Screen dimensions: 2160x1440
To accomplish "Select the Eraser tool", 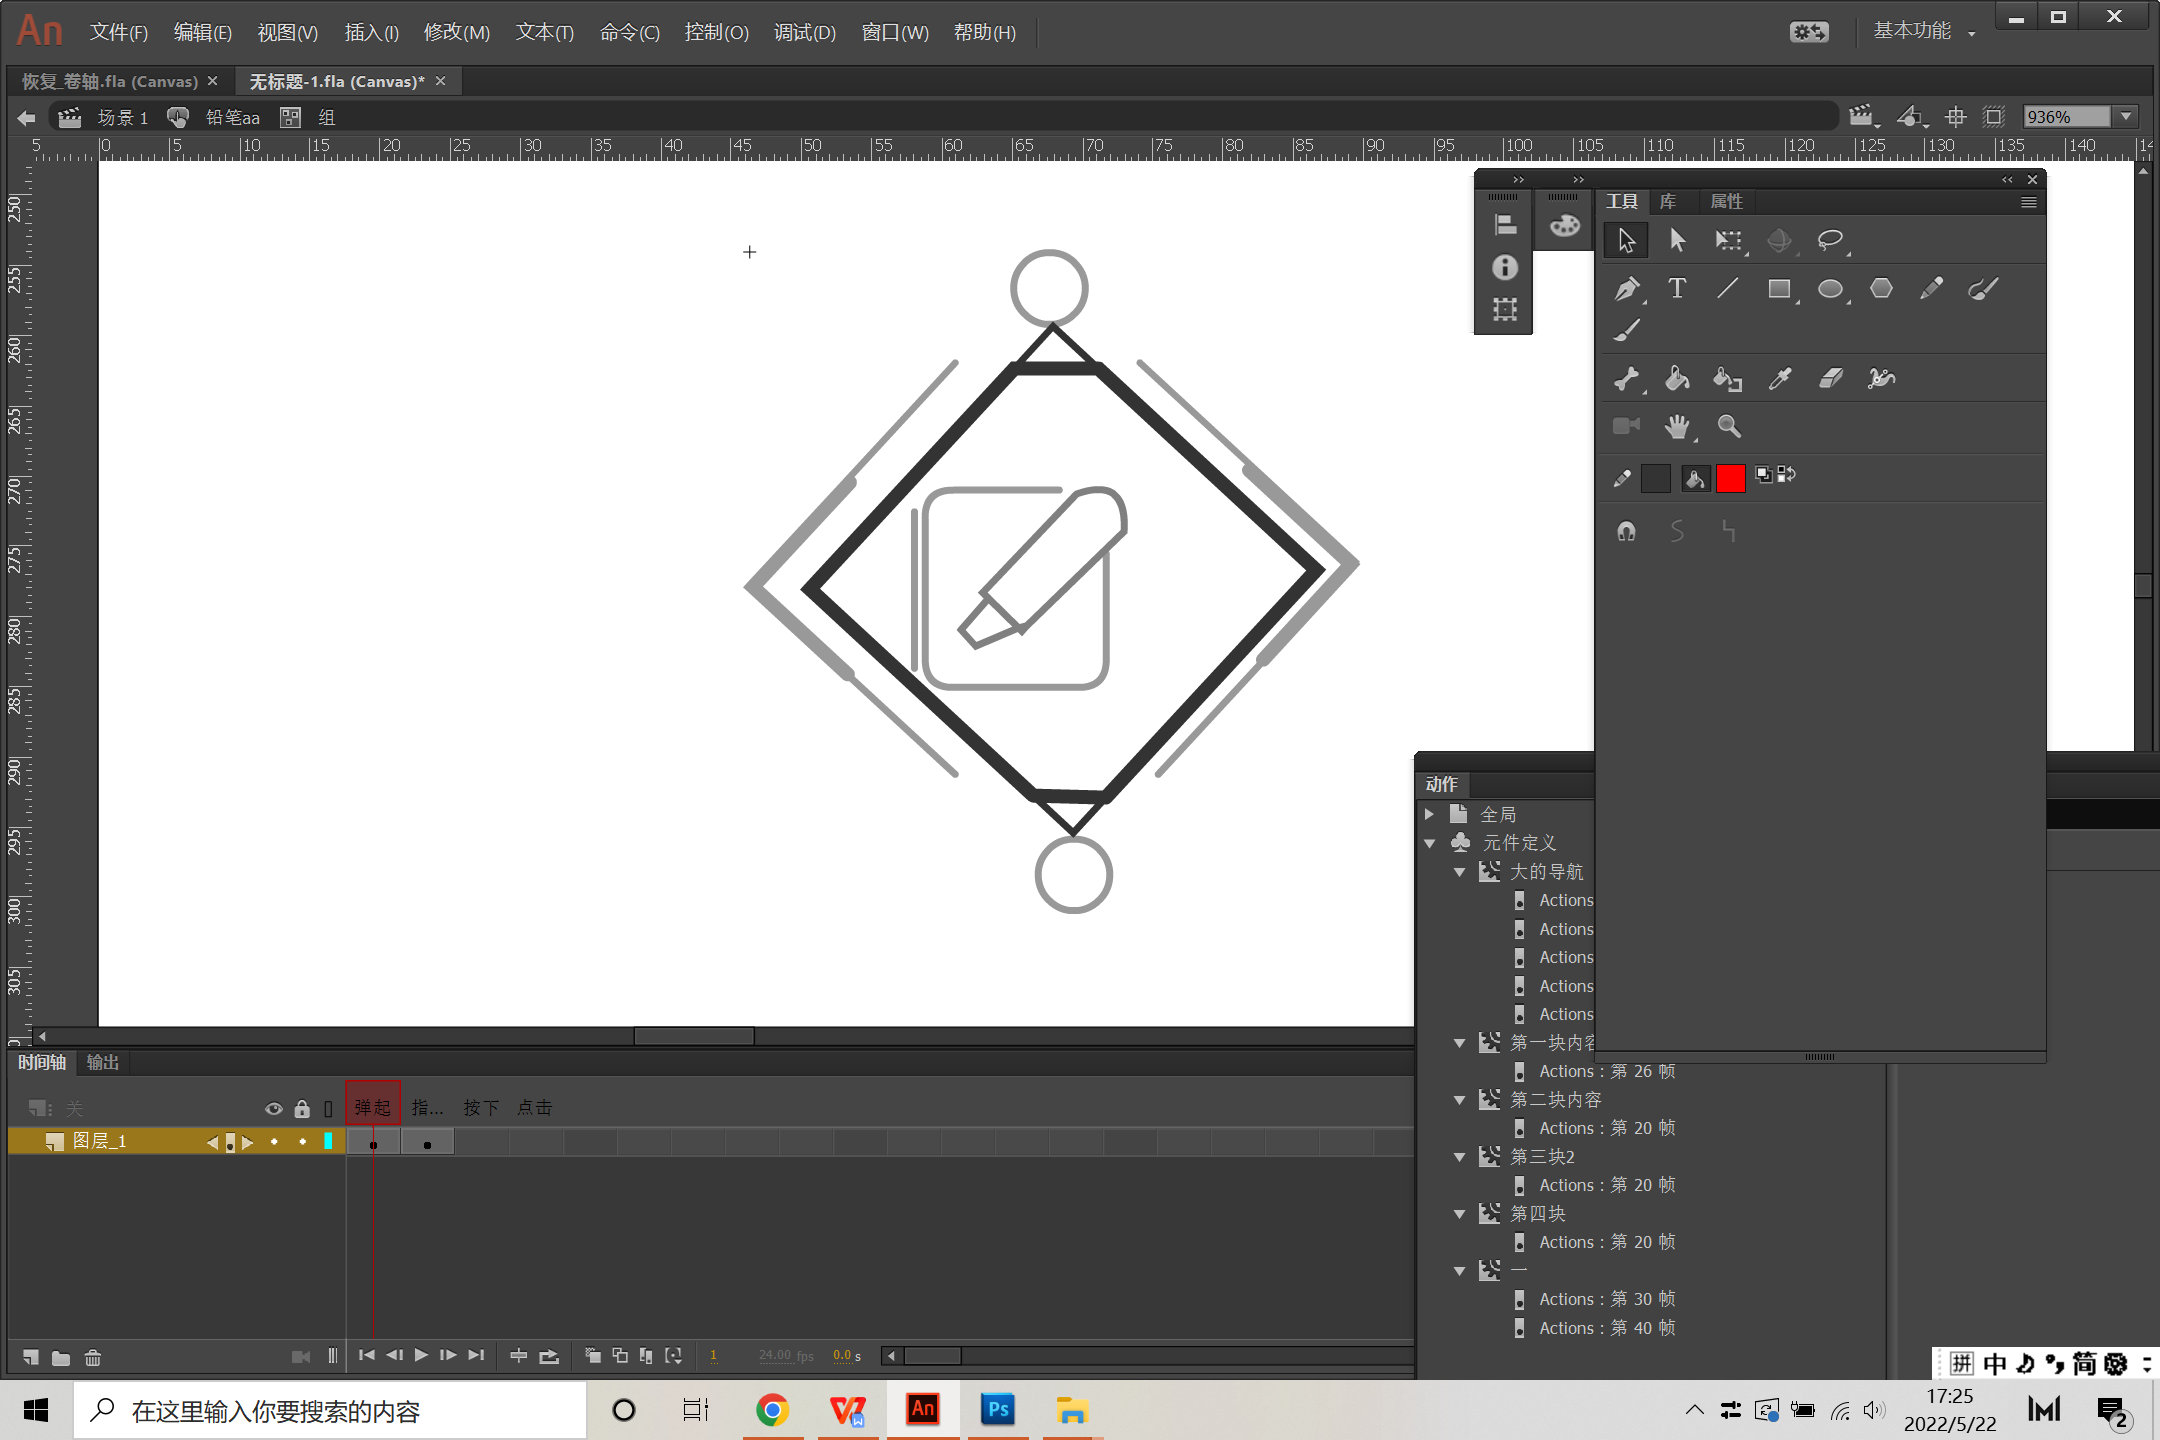I will click(1830, 378).
